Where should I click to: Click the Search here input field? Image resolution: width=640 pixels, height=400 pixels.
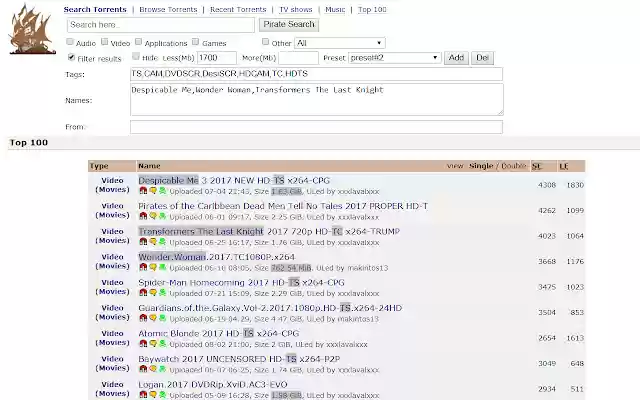point(161,25)
